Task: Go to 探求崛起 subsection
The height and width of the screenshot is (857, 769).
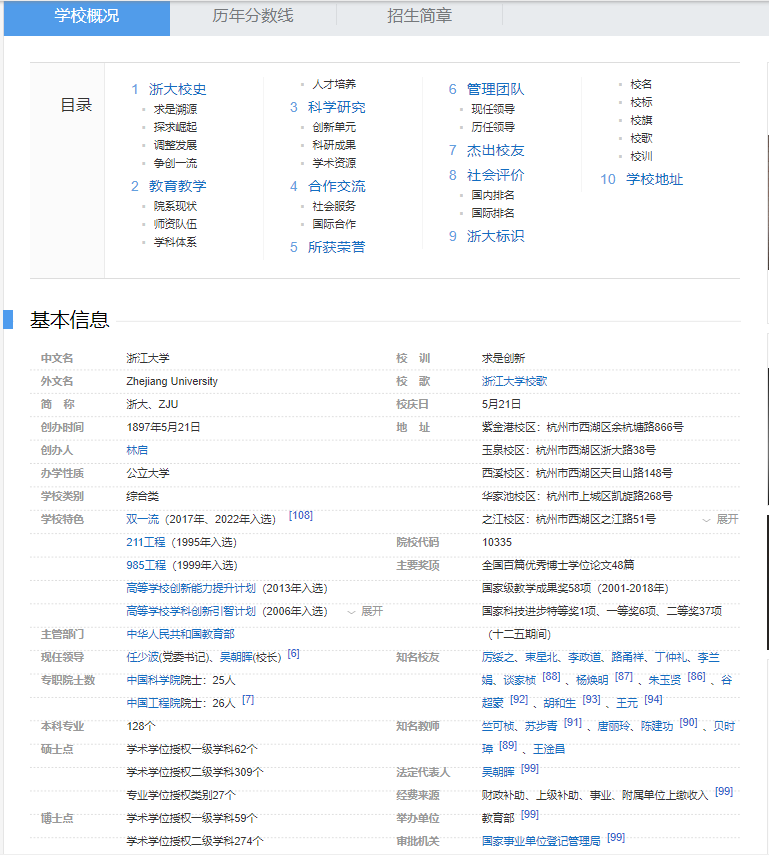Action: (175, 127)
